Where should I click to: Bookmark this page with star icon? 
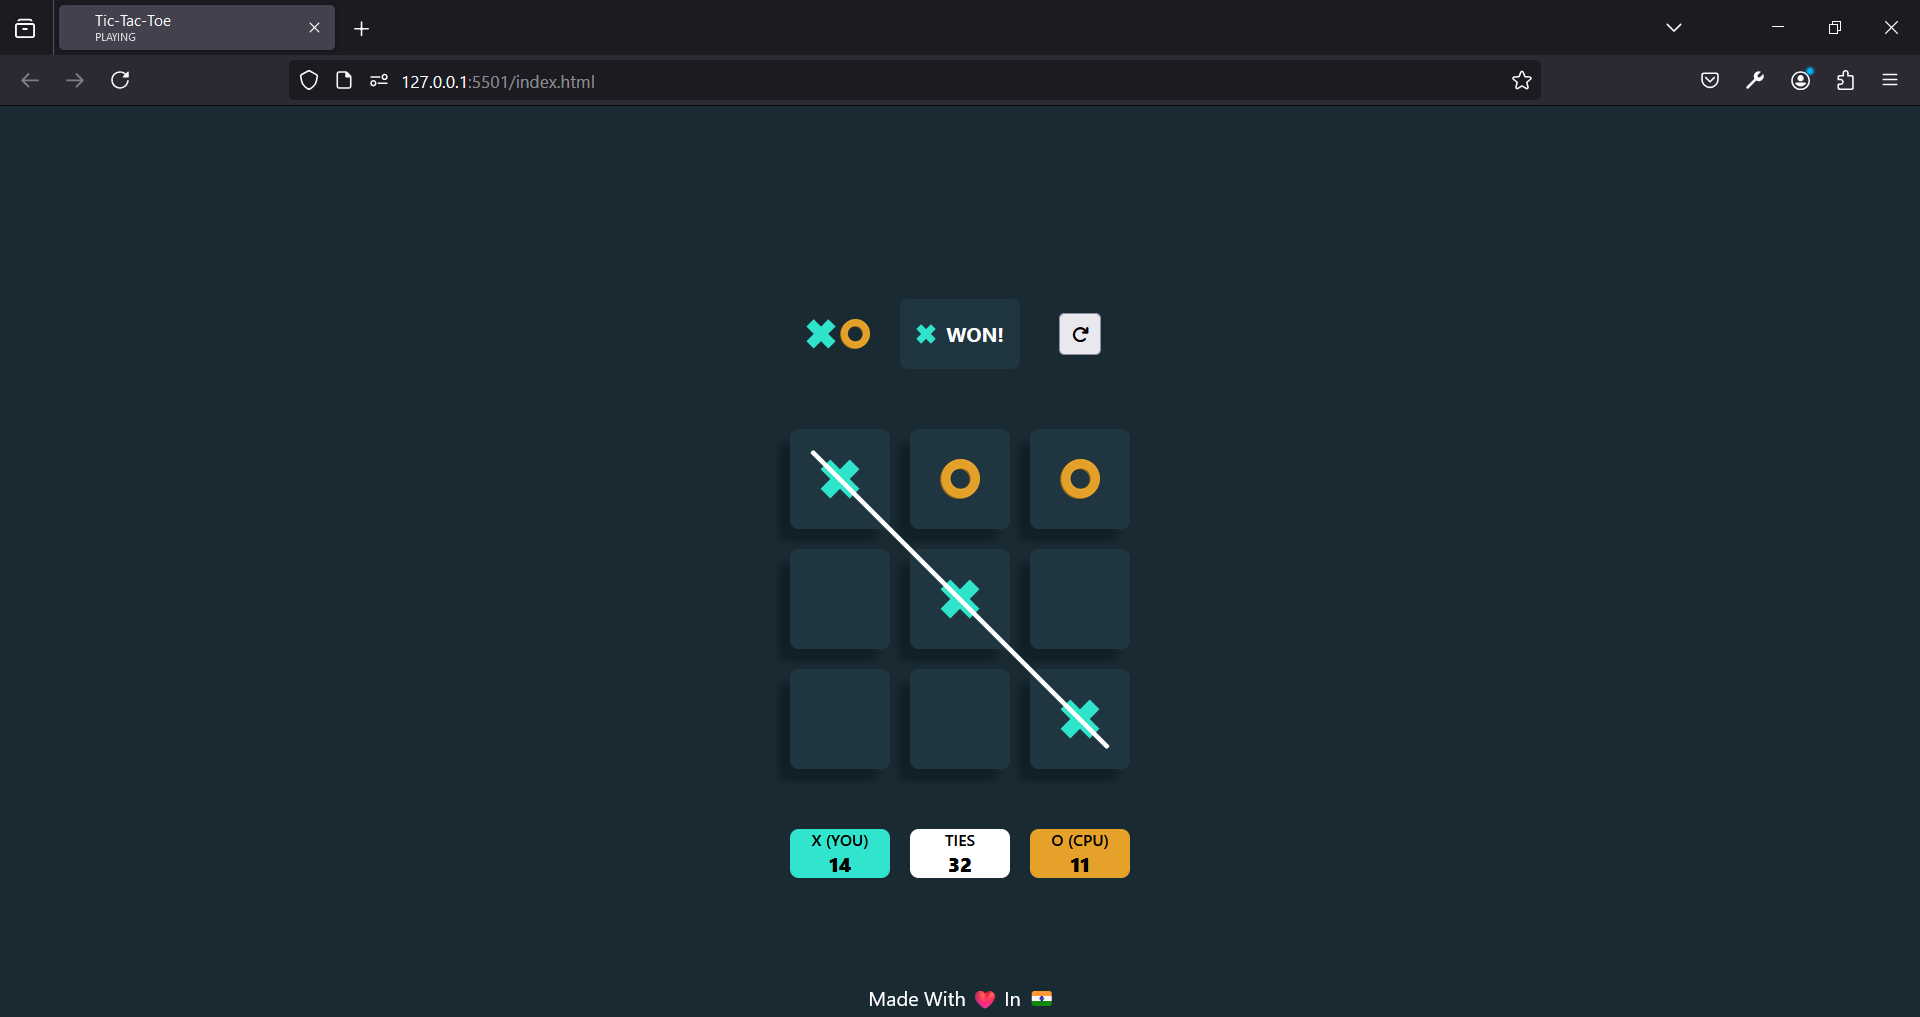point(1522,81)
